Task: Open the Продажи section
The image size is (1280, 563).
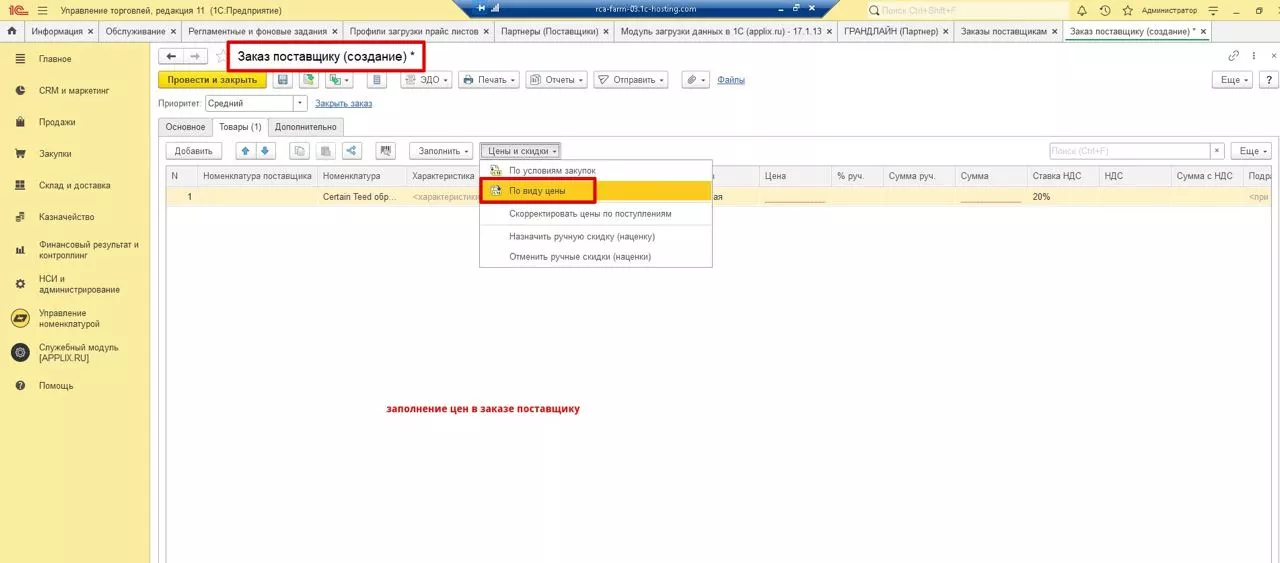Action: (x=57, y=122)
